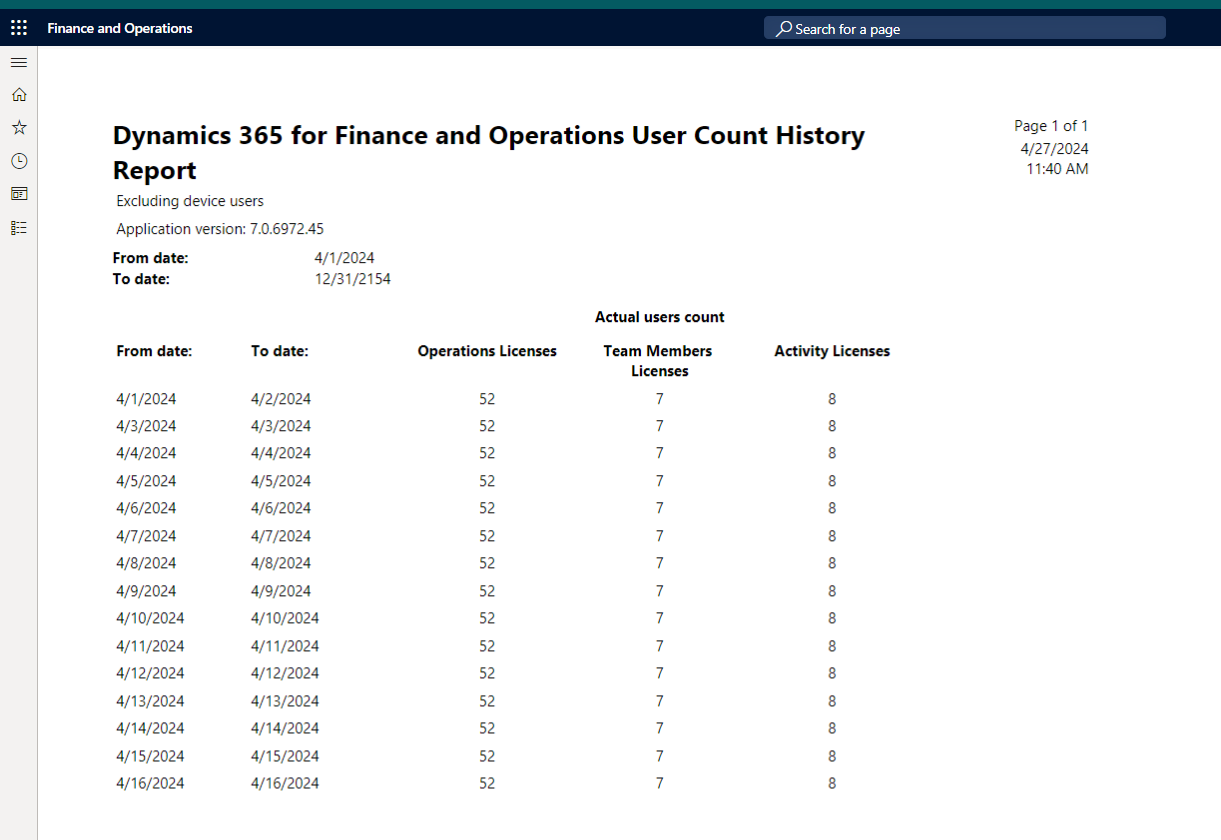Click 'Operations Licenses' column header

pyautogui.click(x=487, y=351)
